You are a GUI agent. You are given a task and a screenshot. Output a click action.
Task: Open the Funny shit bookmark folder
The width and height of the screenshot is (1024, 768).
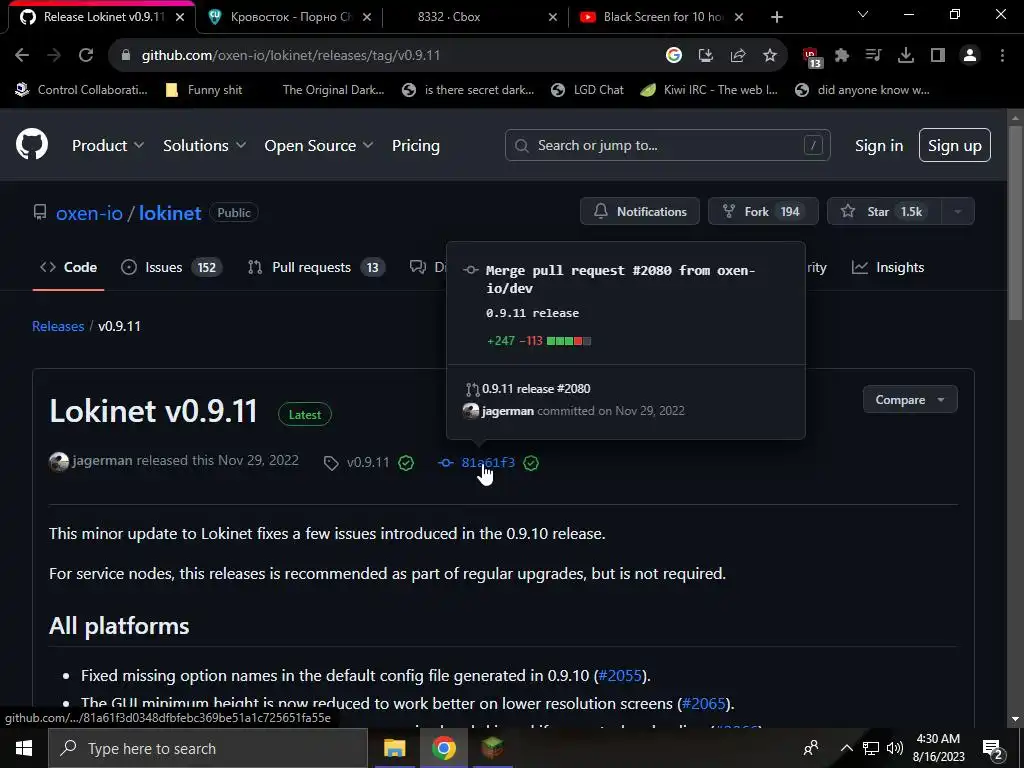tap(204, 90)
